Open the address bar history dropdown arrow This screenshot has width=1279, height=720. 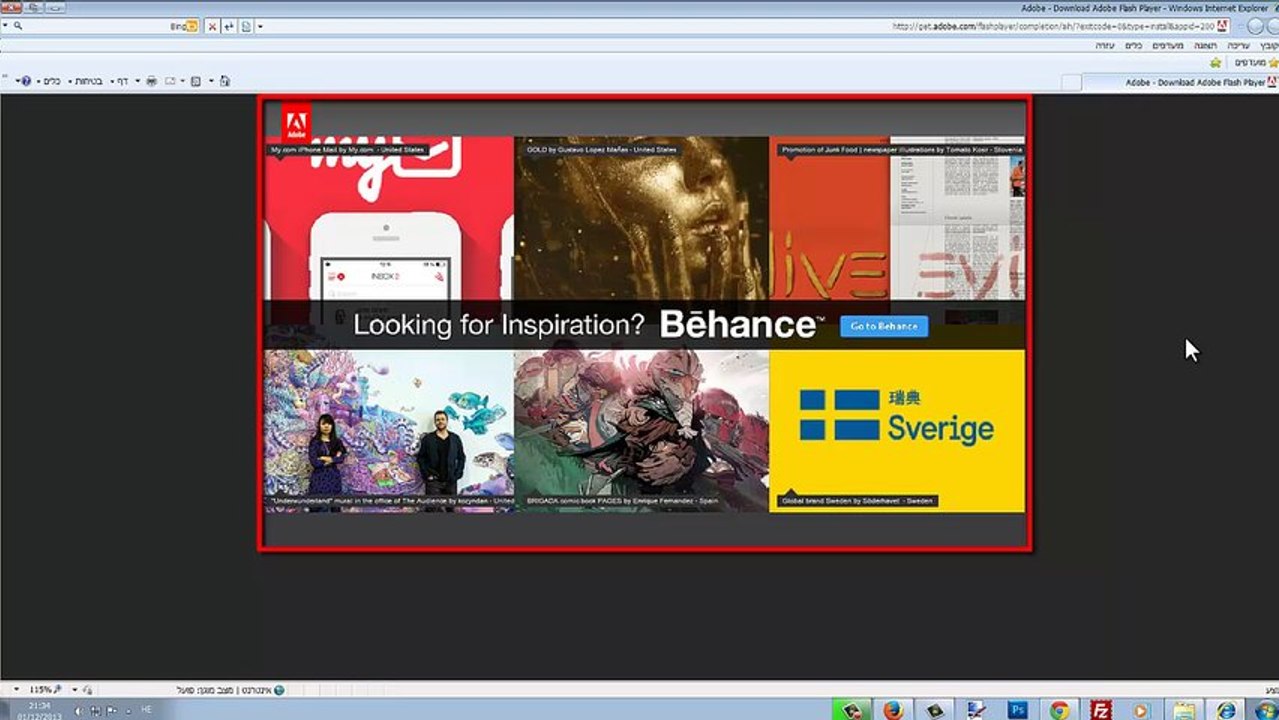[x=260, y=26]
